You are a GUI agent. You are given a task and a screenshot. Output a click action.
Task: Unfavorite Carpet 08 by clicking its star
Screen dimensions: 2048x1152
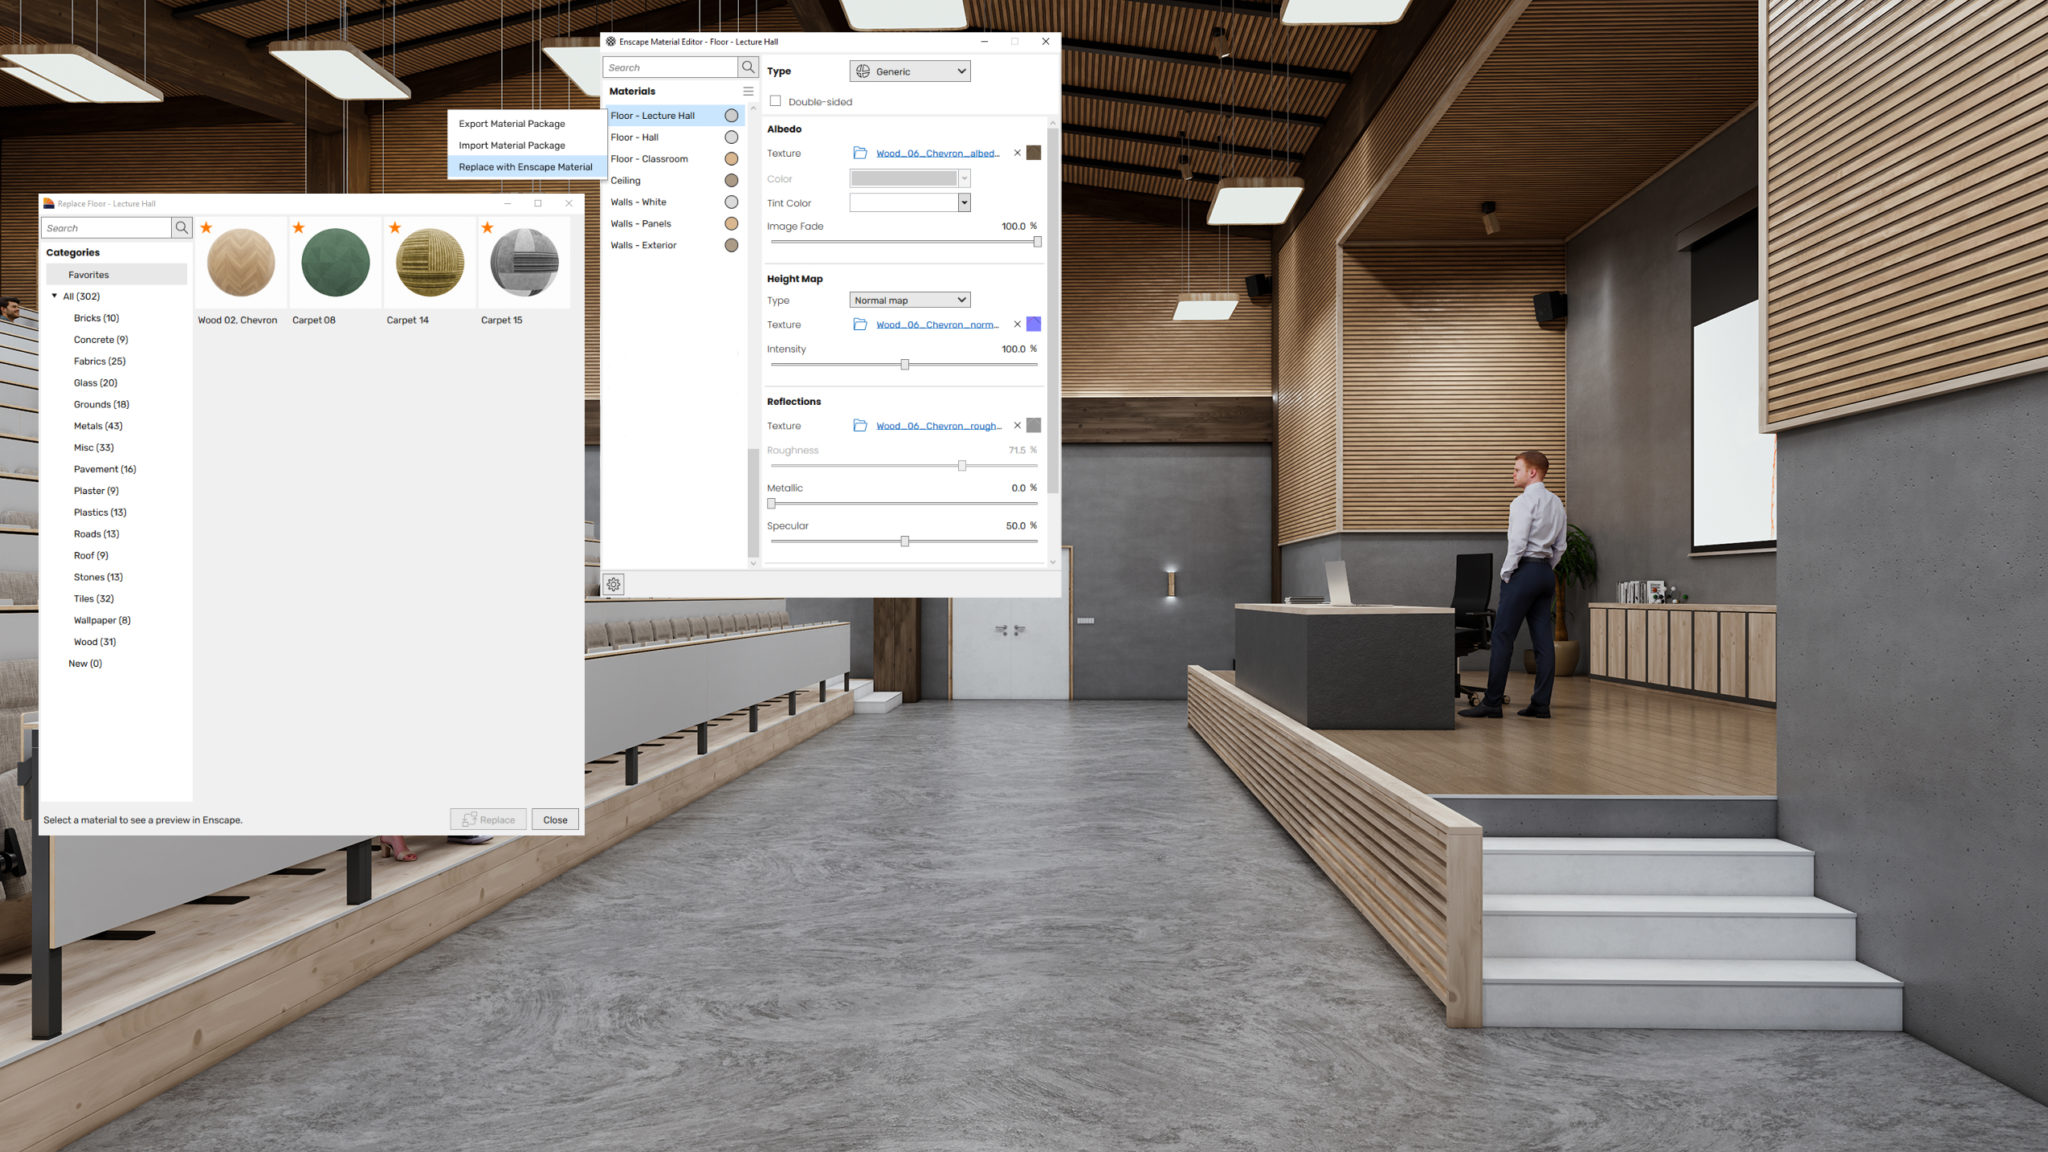[298, 228]
